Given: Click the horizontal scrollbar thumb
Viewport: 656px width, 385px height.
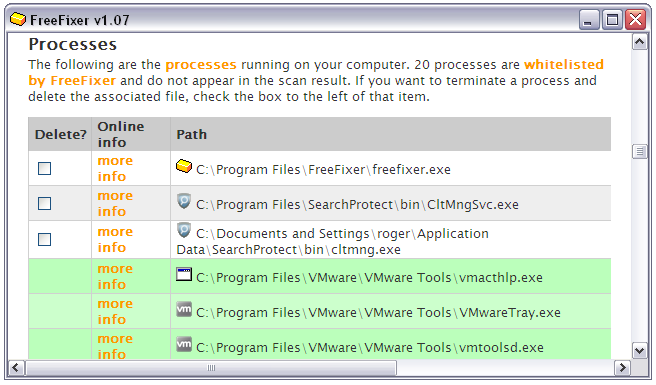Looking at the screenshot, I should pos(211,368).
